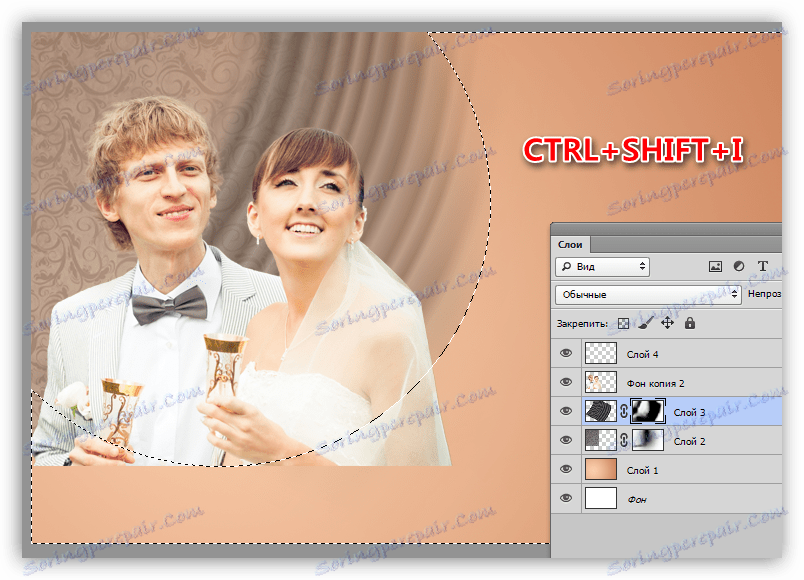Select the layer named Слой 3
The height and width of the screenshot is (580, 804).
[689, 412]
